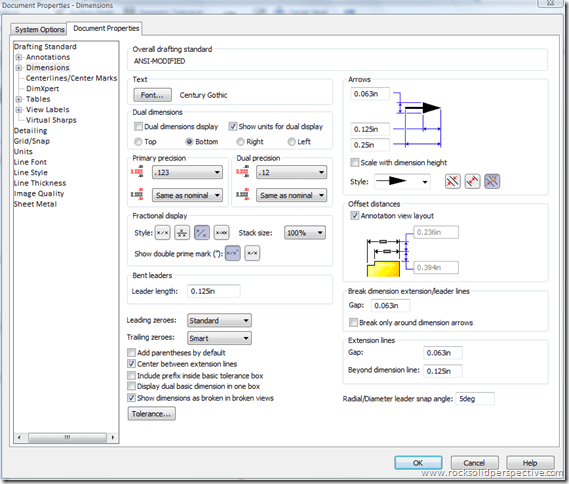Select outside arrow placement icon
This screenshot has height=484, width=569.
[453, 181]
